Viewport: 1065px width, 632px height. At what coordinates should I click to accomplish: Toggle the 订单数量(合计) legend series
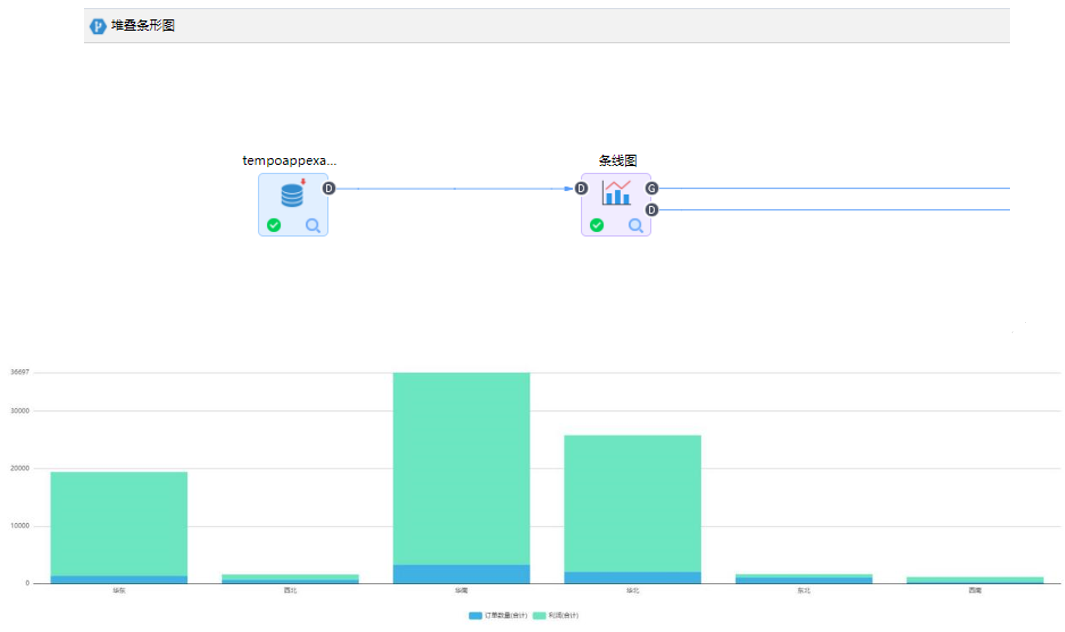498,615
